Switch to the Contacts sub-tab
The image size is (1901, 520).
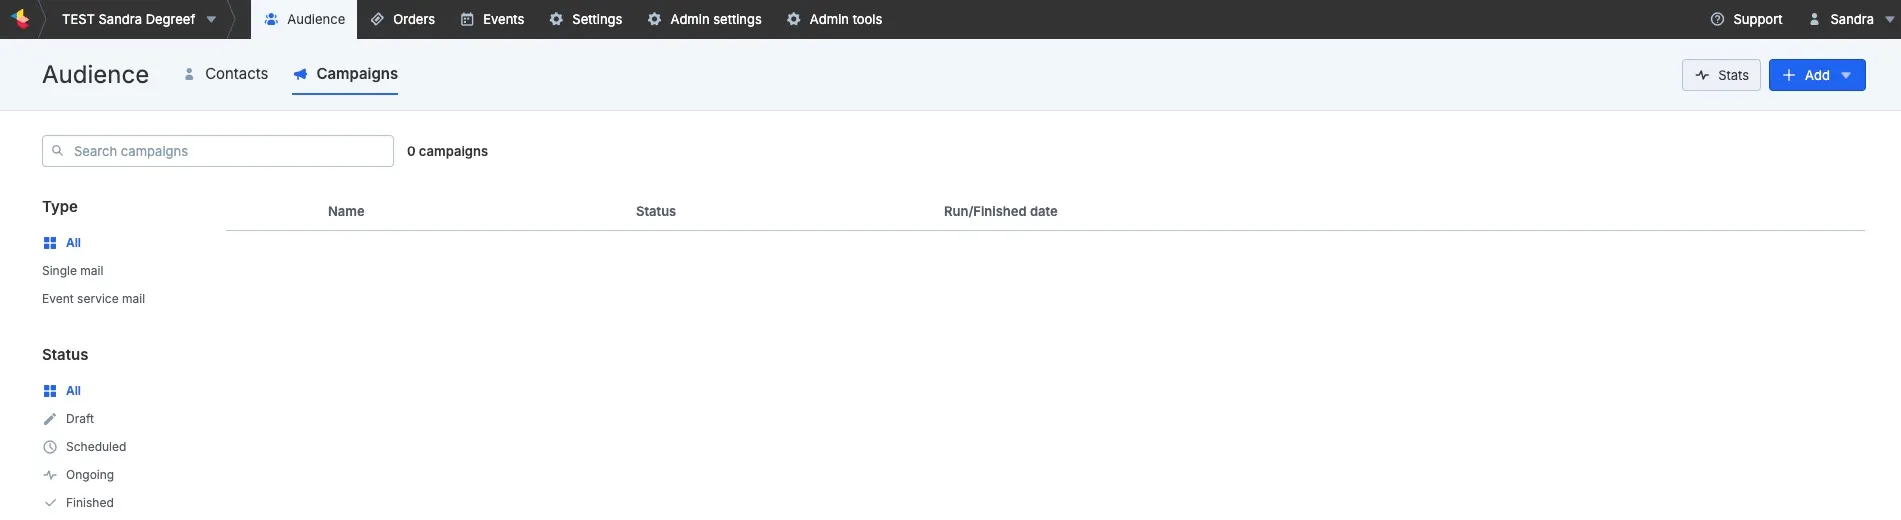(226, 74)
